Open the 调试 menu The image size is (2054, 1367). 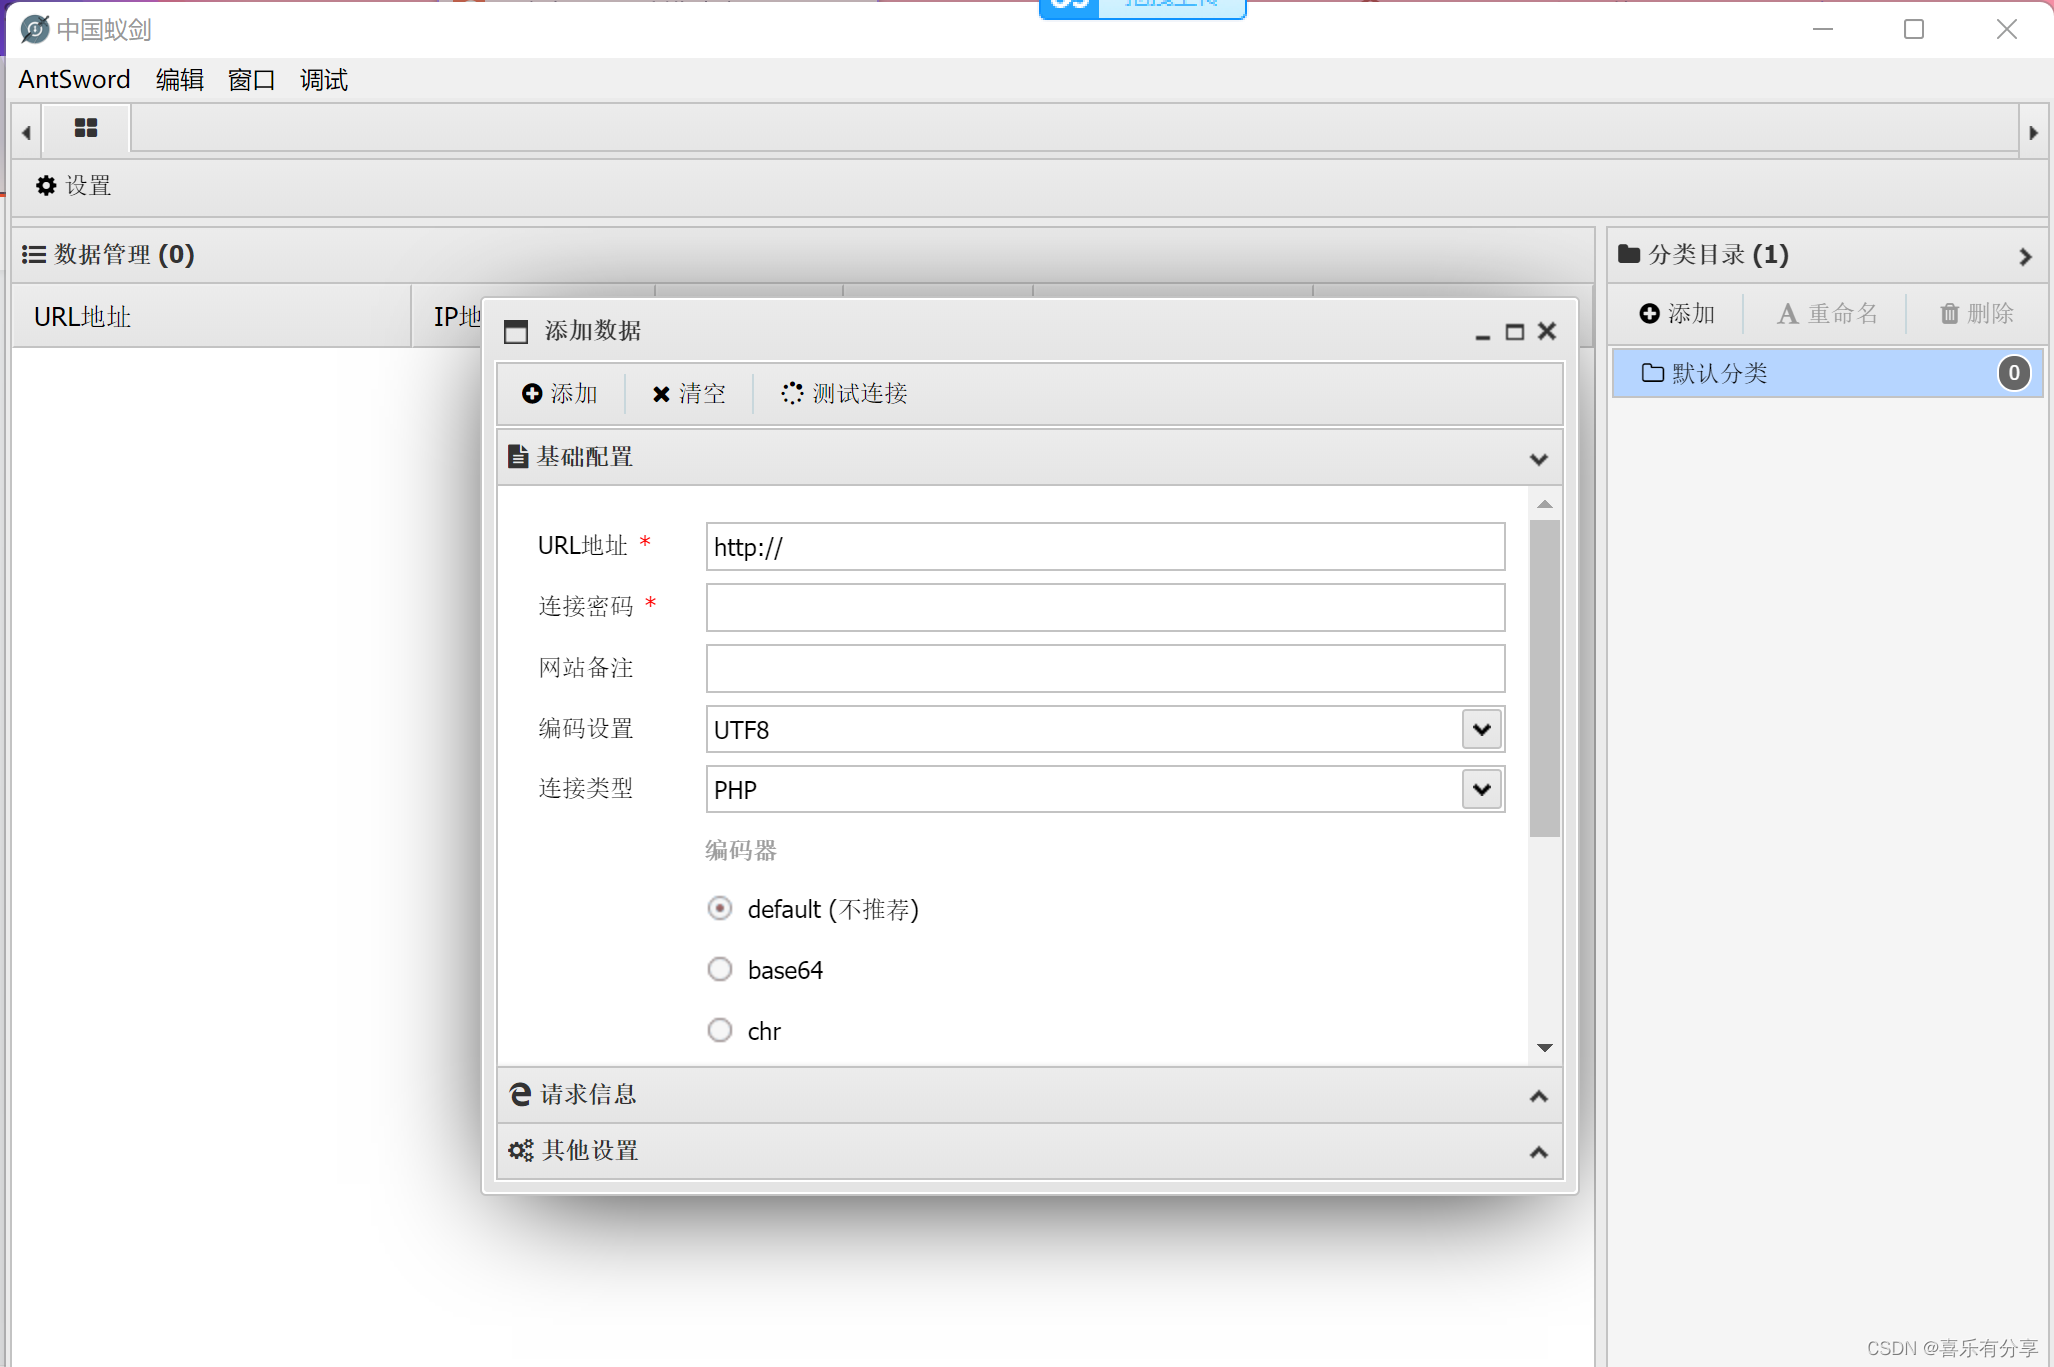tap(322, 79)
